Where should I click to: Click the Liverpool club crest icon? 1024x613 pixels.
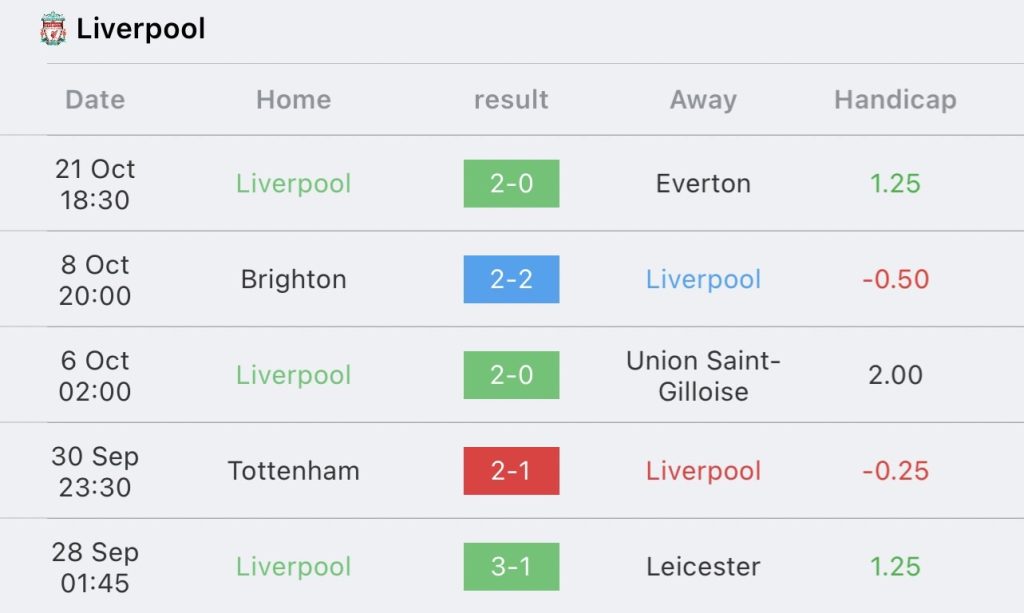[53, 29]
